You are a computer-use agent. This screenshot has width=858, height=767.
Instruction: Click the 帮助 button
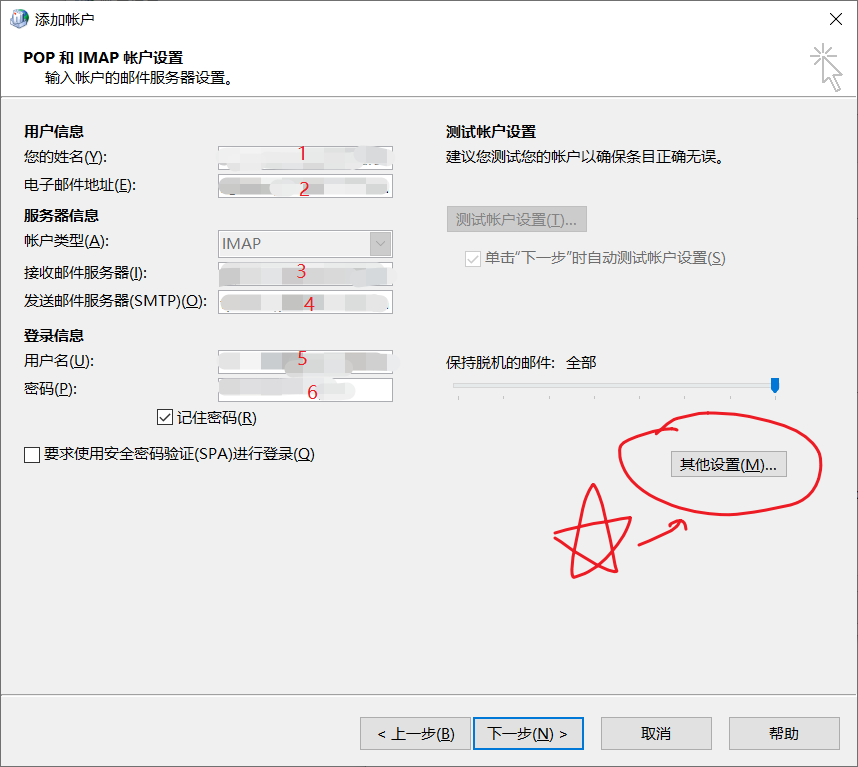click(784, 733)
